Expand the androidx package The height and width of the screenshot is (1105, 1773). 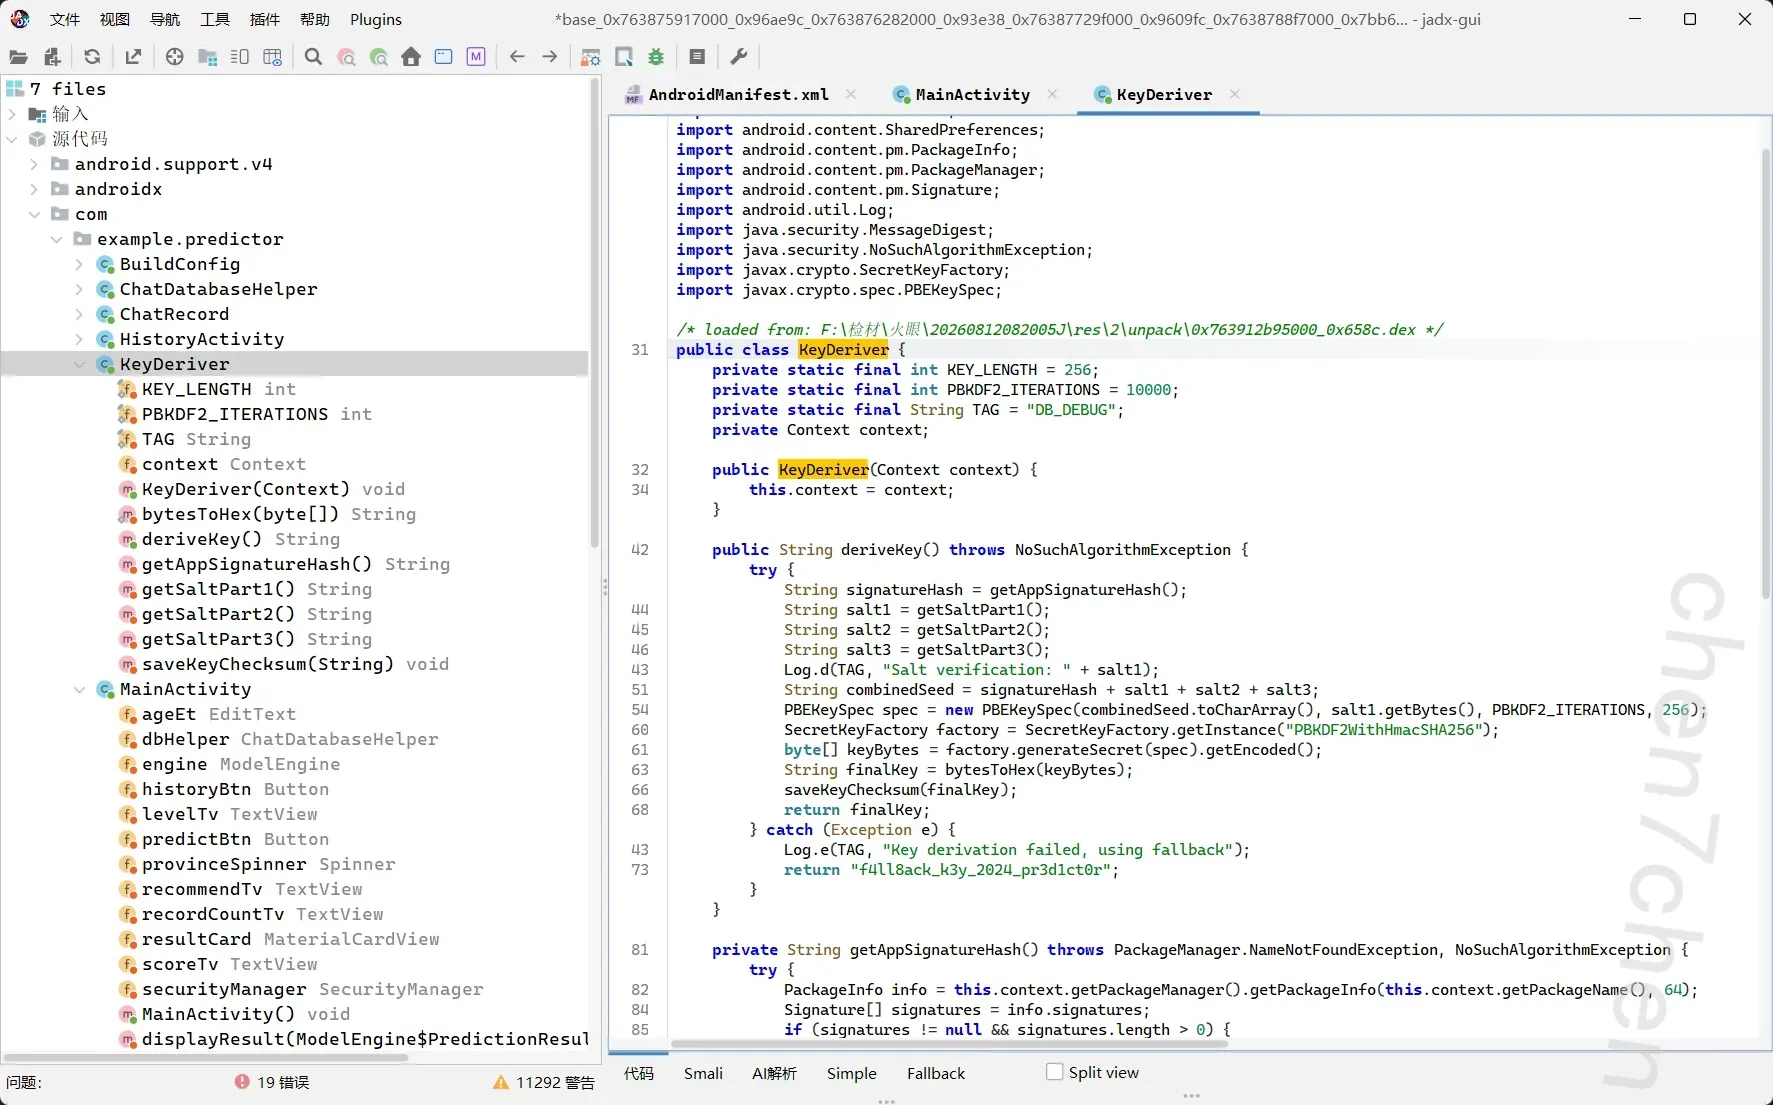pyautogui.click(x=35, y=189)
